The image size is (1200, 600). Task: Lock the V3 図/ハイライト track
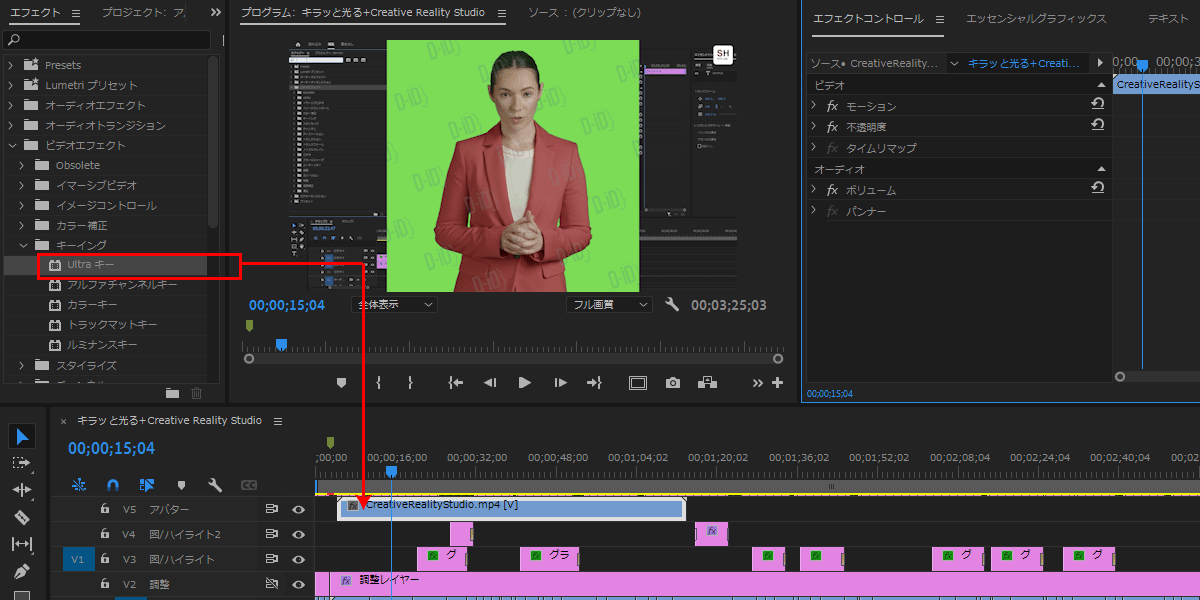104,559
